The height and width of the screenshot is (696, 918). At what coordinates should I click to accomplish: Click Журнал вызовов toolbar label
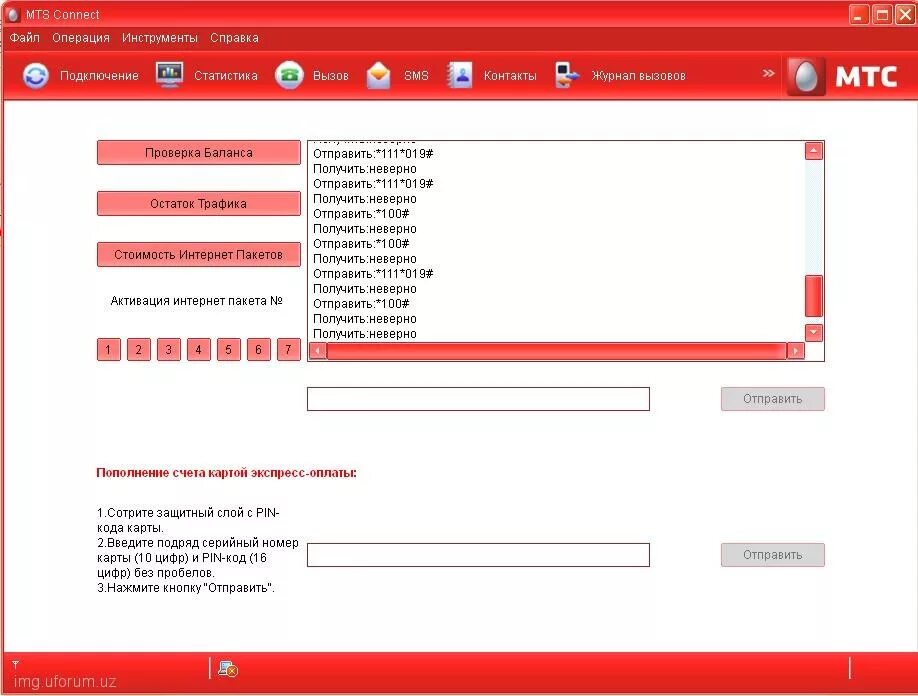tap(638, 76)
